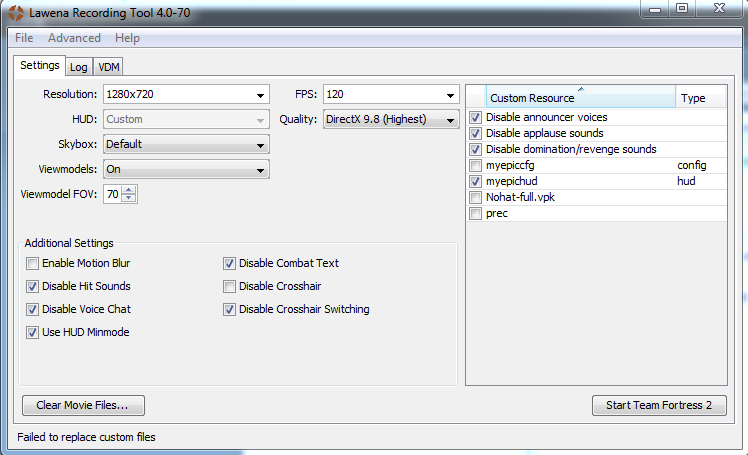
Task: Maximize the Lawena window
Action: tap(682, 9)
